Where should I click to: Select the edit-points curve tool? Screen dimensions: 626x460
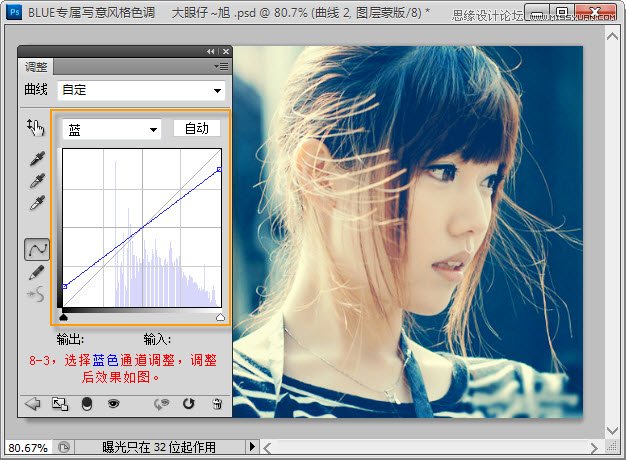(x=36, y=248)
